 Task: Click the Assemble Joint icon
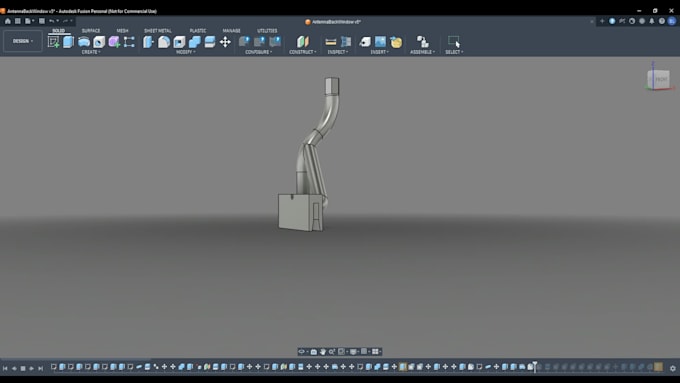pyautogui.click(x=422, y=42)
